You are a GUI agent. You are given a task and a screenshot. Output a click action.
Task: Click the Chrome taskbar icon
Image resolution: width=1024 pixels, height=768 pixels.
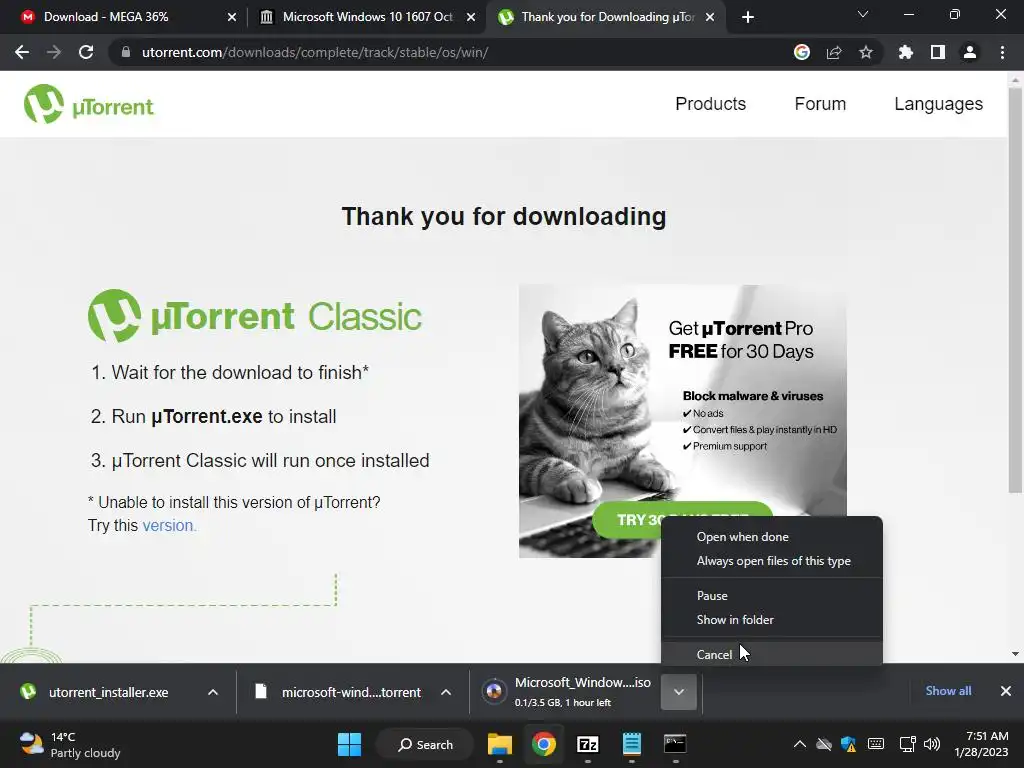click(543, 744)
